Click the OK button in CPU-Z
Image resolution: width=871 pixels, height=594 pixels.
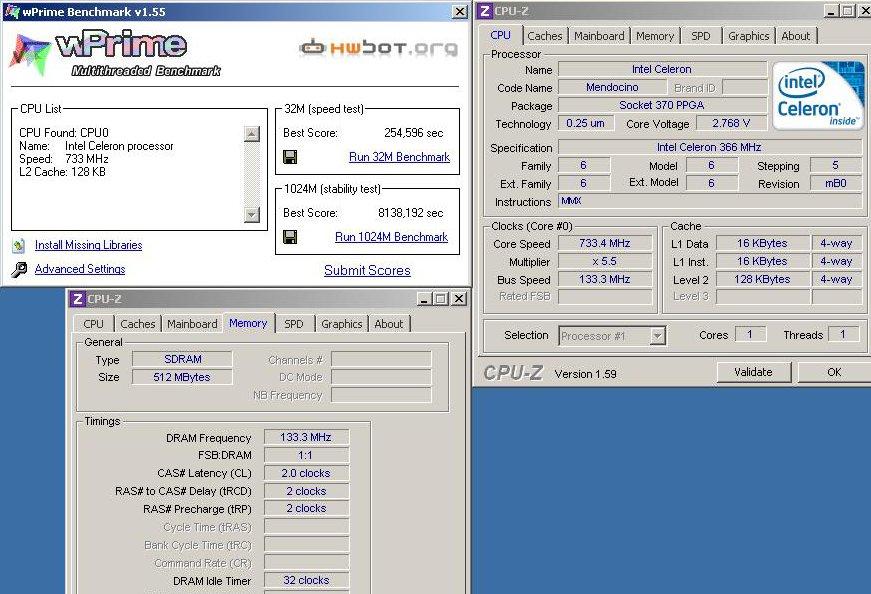834,372
